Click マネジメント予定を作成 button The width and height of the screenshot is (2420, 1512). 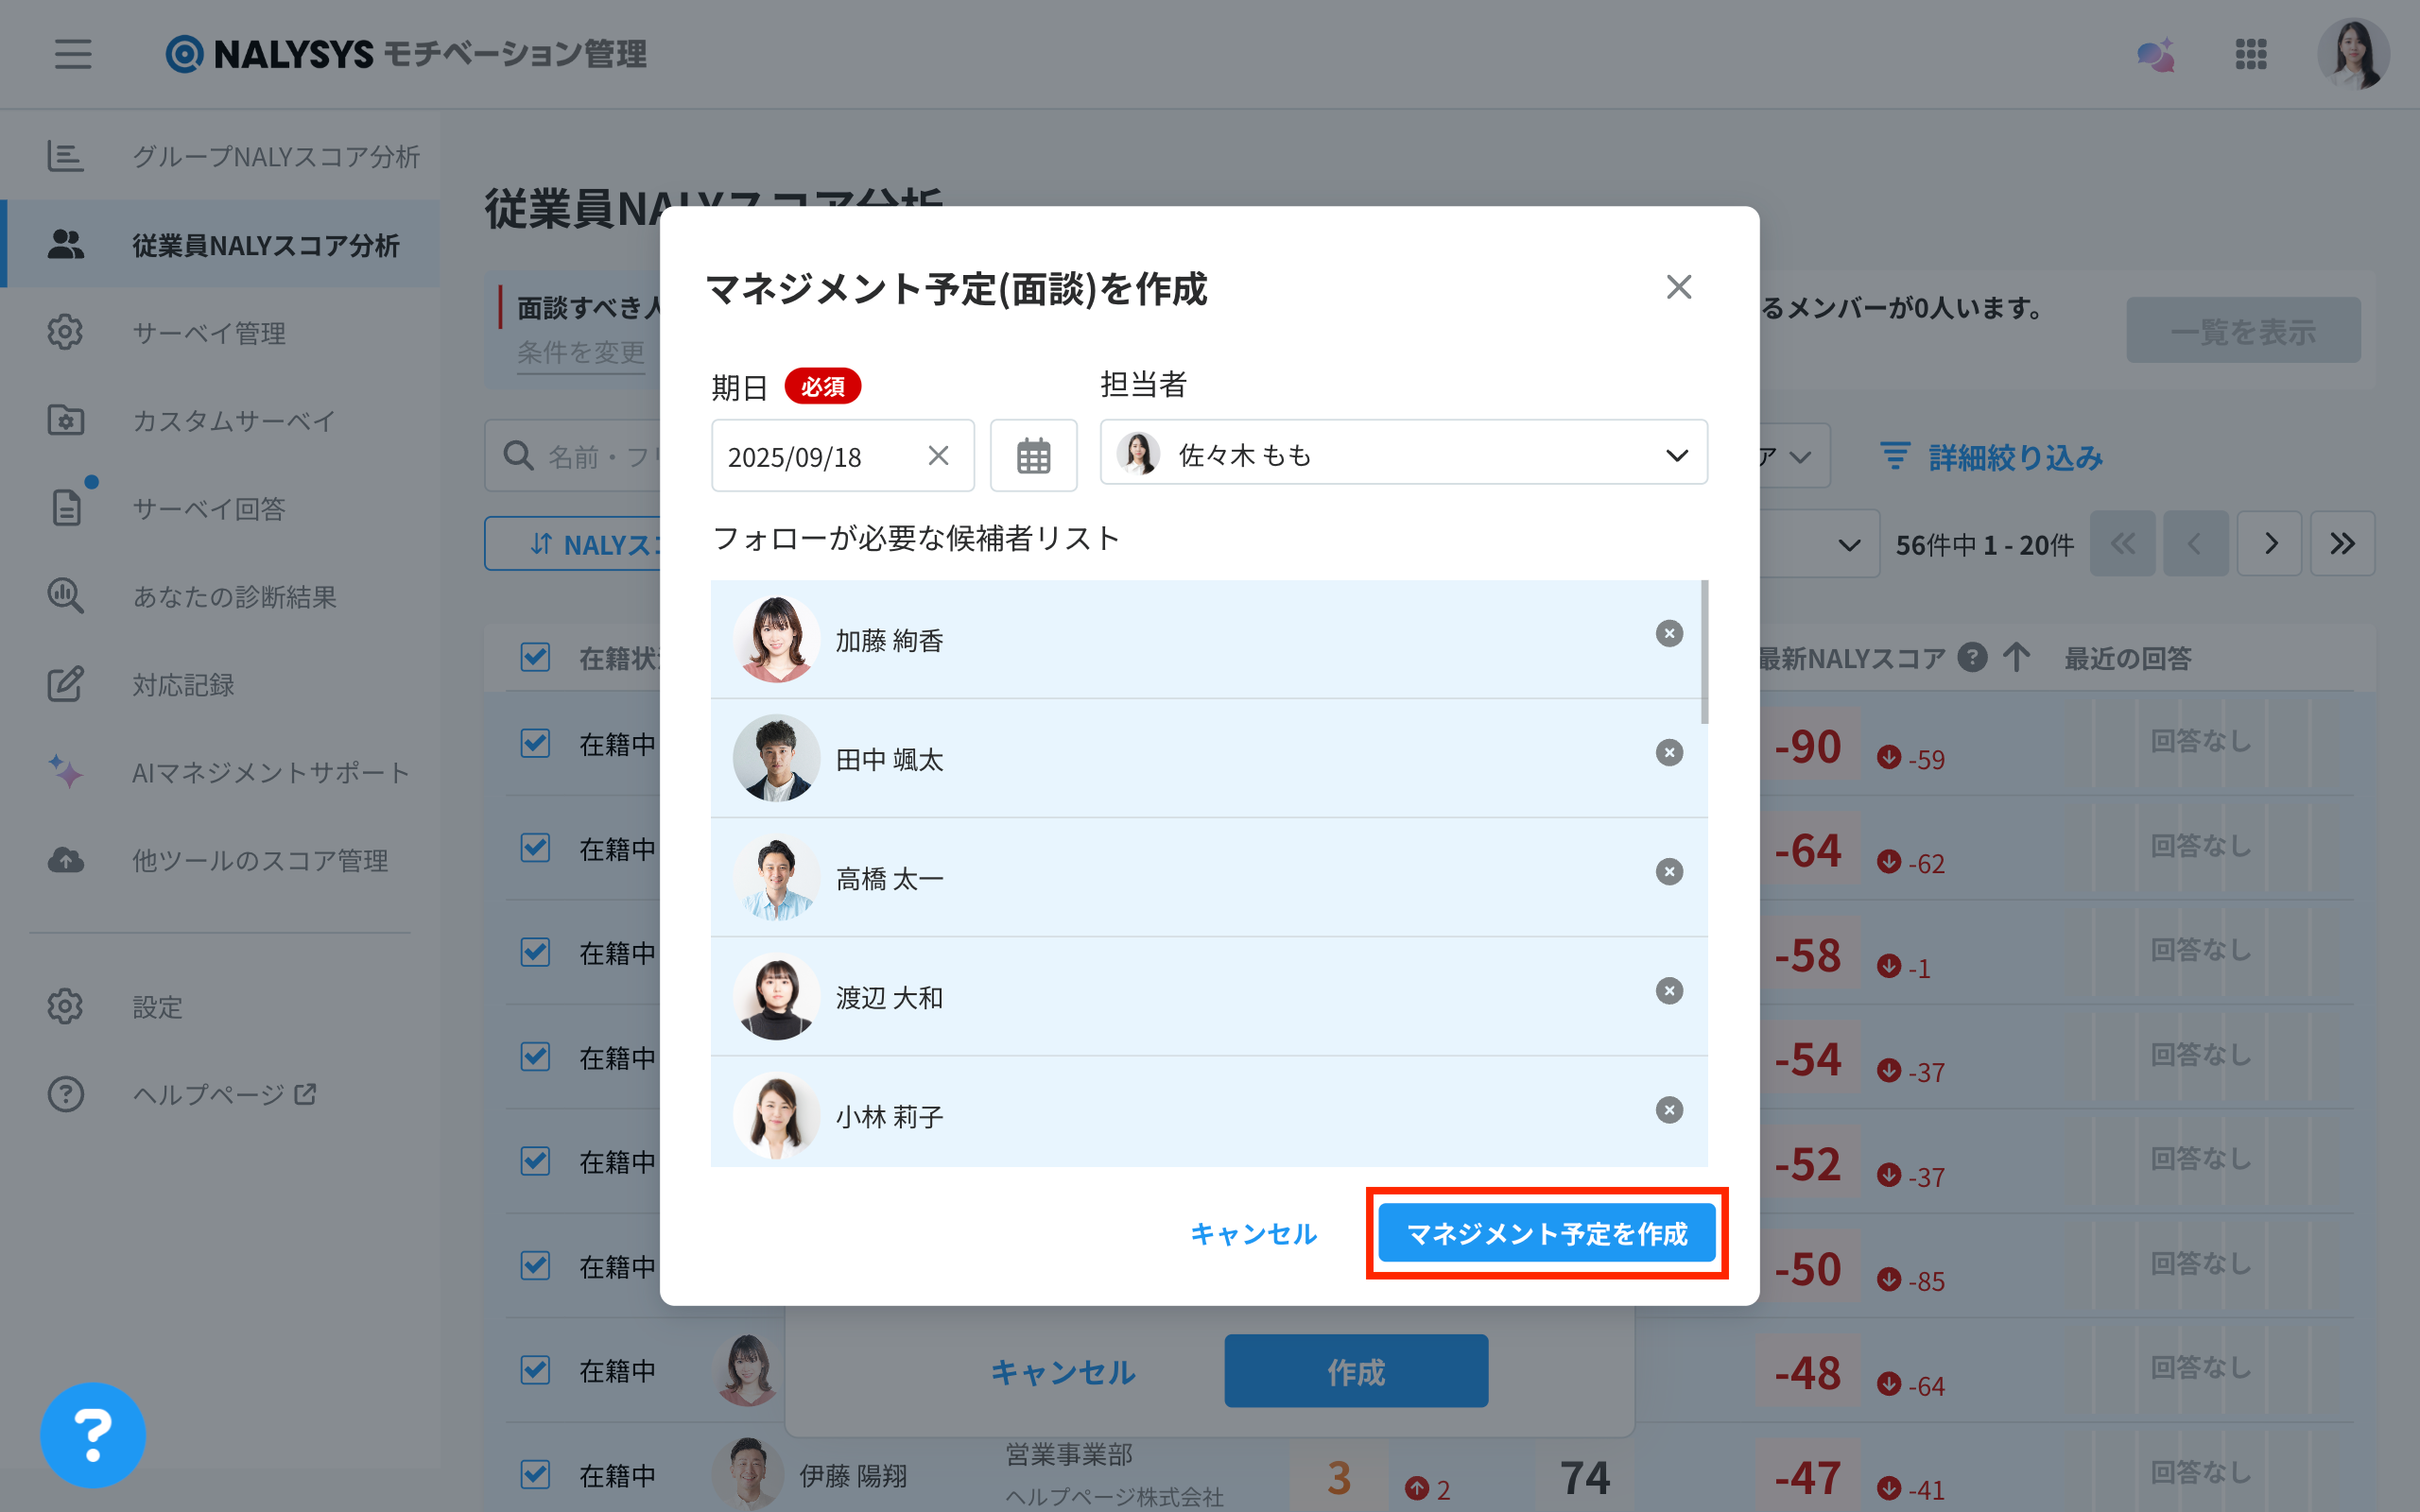coord(1546,1233)
